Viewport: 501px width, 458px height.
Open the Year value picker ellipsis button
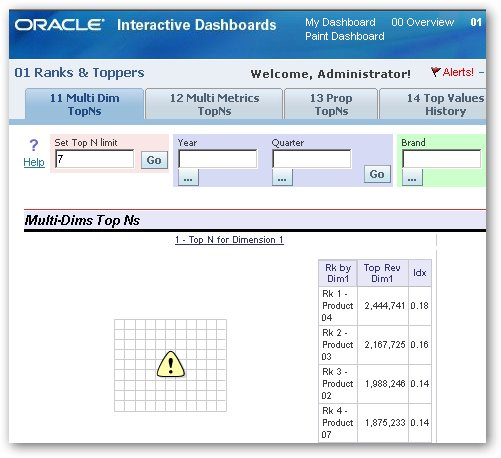tap(188, 178)
